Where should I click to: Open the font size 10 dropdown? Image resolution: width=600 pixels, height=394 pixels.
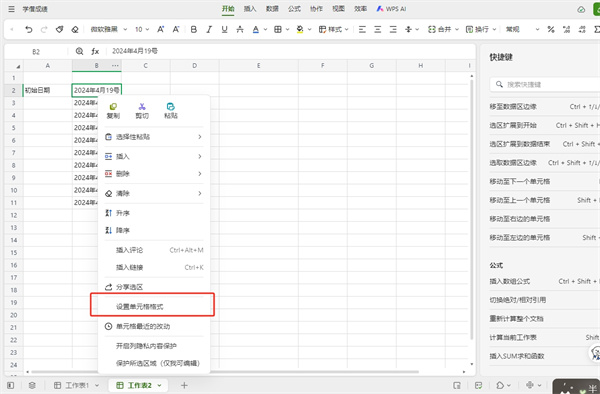click(x=142, y=29)
